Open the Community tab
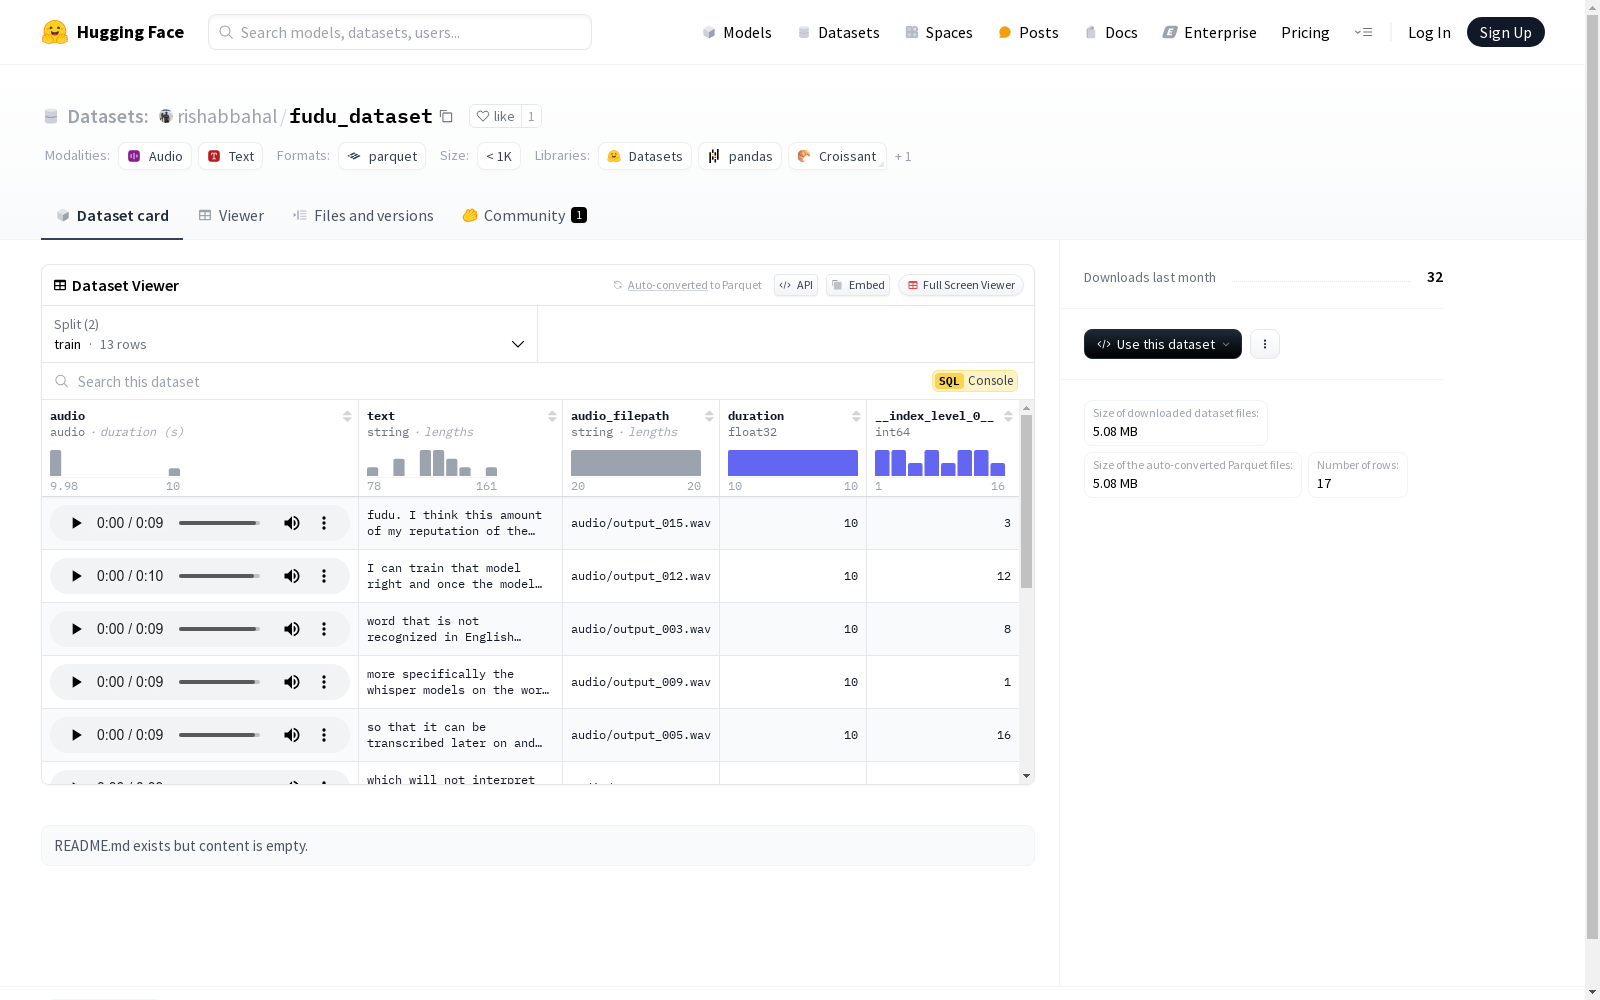1600x1000 pixels. pyautogui.click(x=525, y=216)
